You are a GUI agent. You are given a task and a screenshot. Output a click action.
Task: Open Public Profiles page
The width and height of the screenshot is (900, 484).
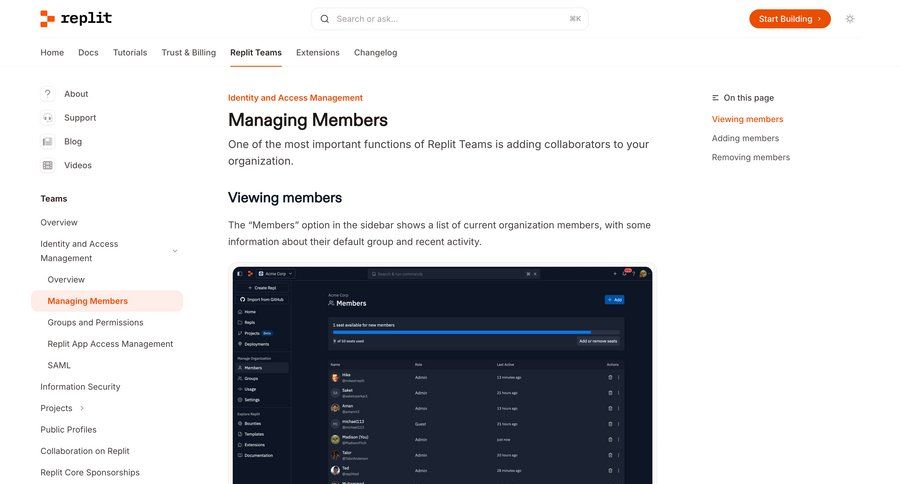pyautogui.click(x=68, y=429)
